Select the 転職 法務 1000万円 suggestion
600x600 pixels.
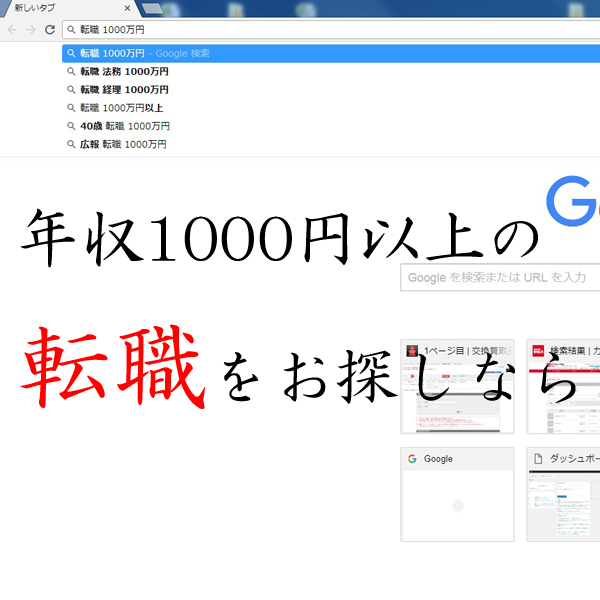(x=124, y=72)
